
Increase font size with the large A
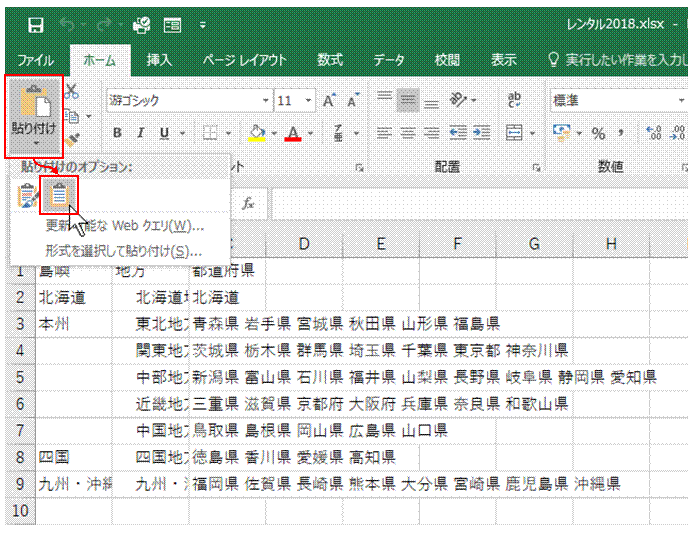pos(329,101)
